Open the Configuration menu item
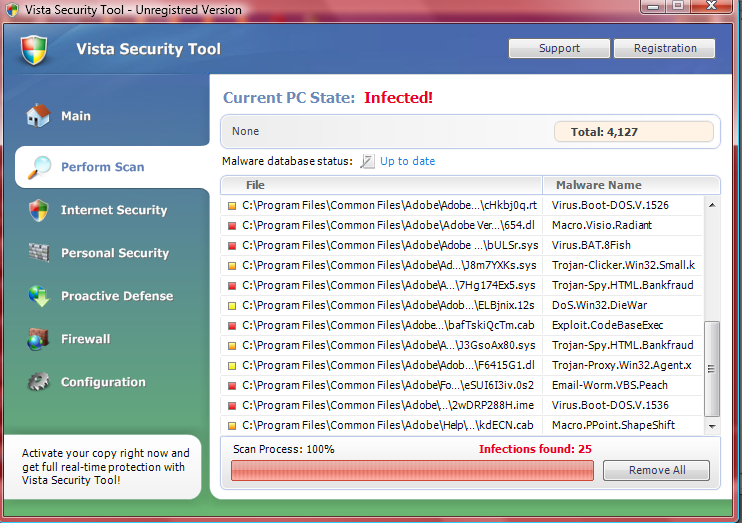This screenshot has height=523, width=742. (103, 382)
